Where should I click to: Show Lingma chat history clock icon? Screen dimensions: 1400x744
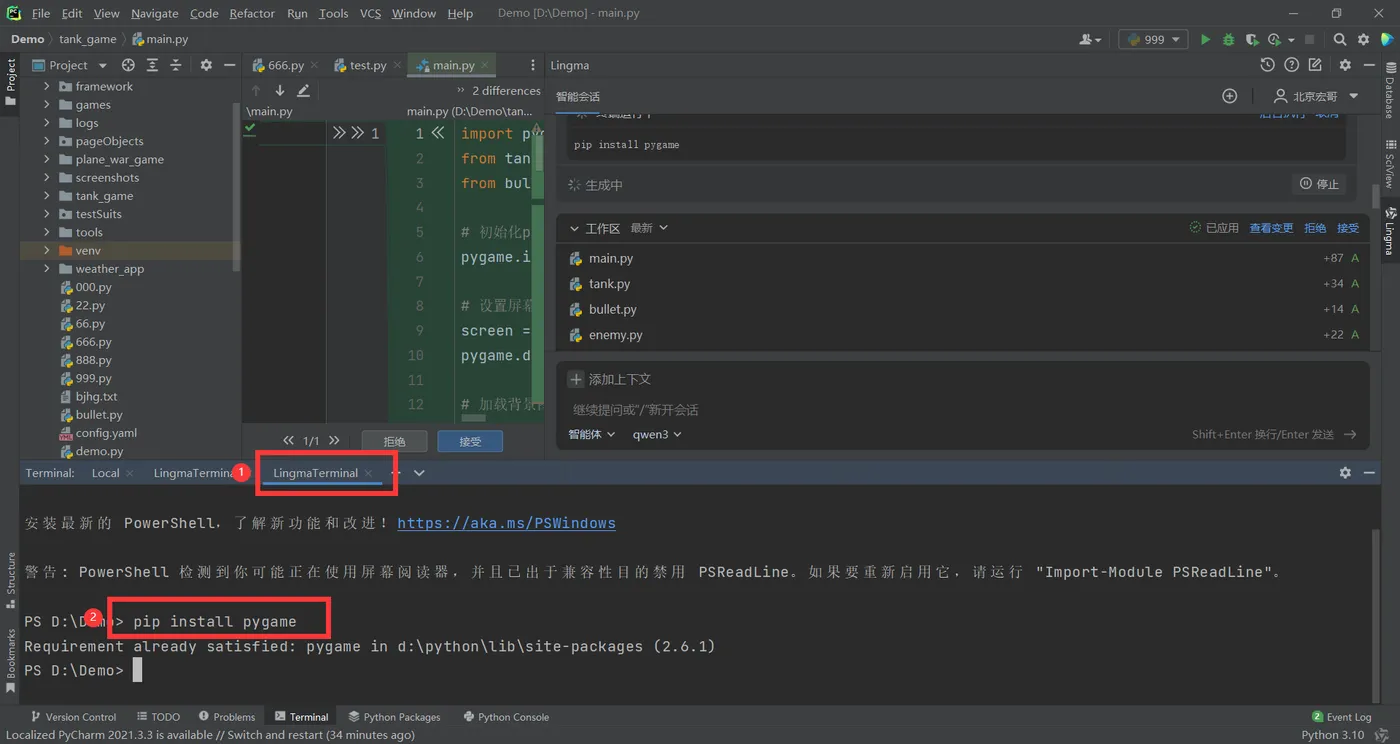[1267, 65]
